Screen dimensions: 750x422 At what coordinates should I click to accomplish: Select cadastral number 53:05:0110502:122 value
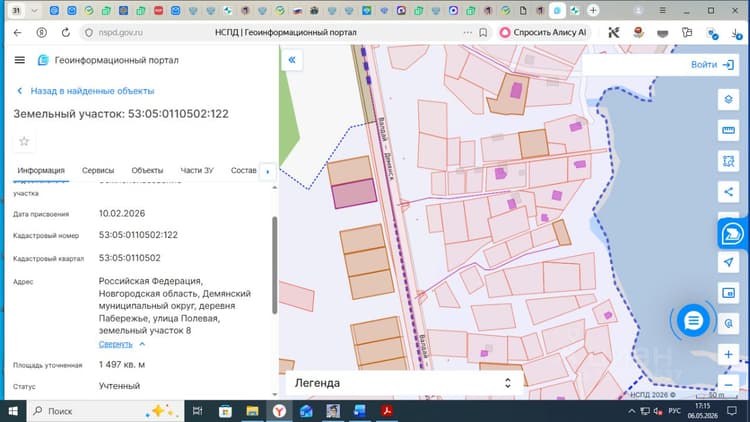pos(138,235)
